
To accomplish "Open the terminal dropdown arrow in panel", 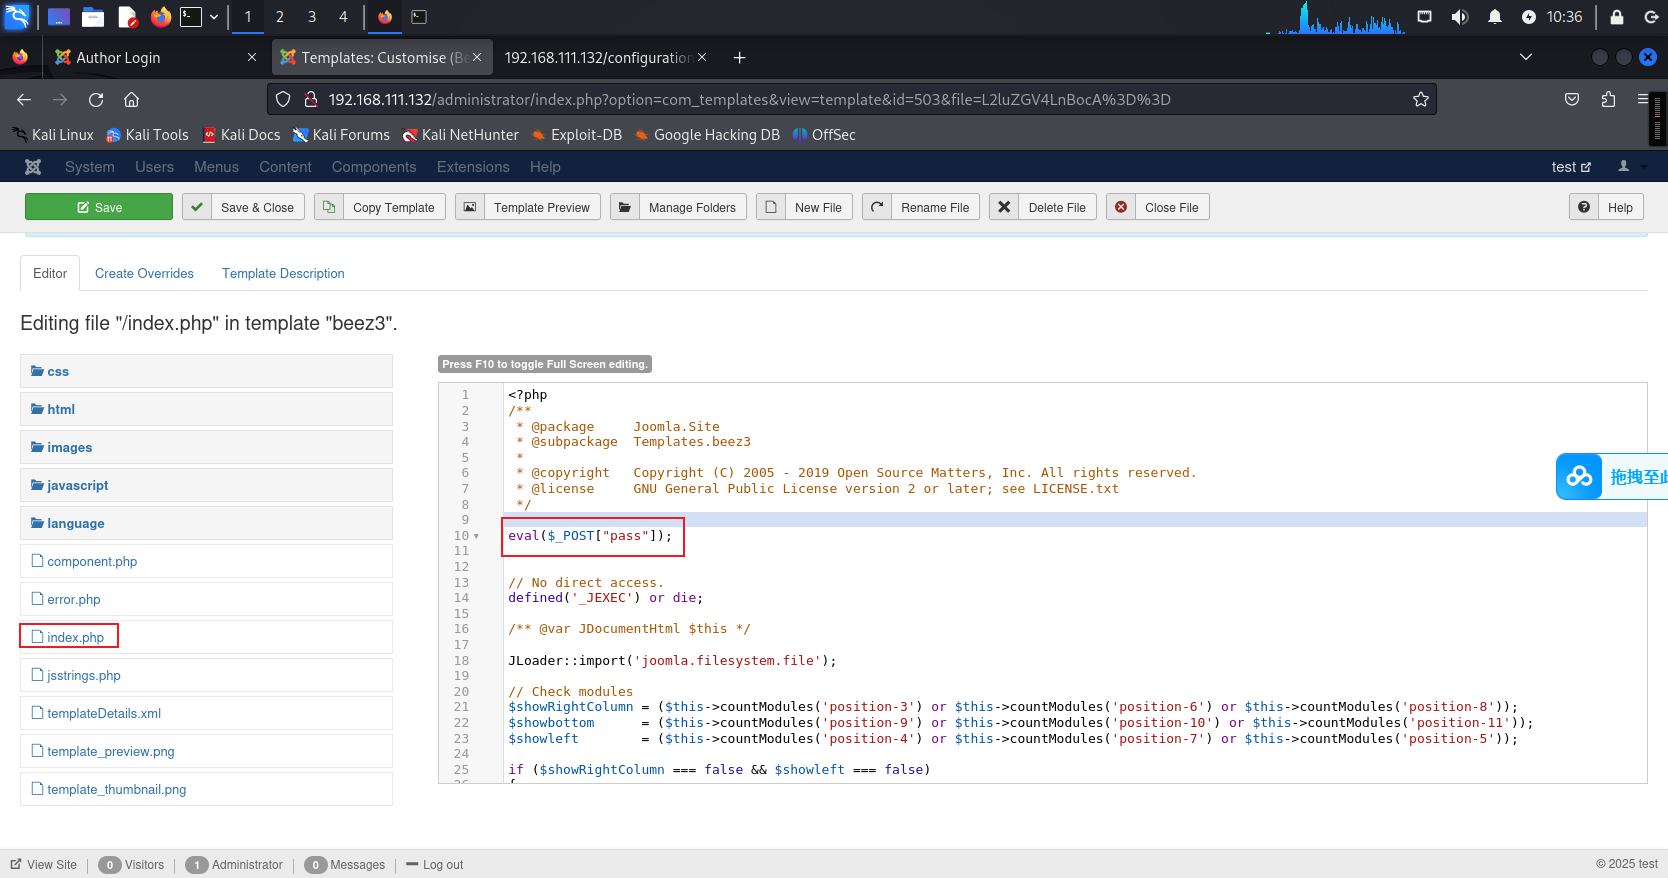I will click(214, 16).
